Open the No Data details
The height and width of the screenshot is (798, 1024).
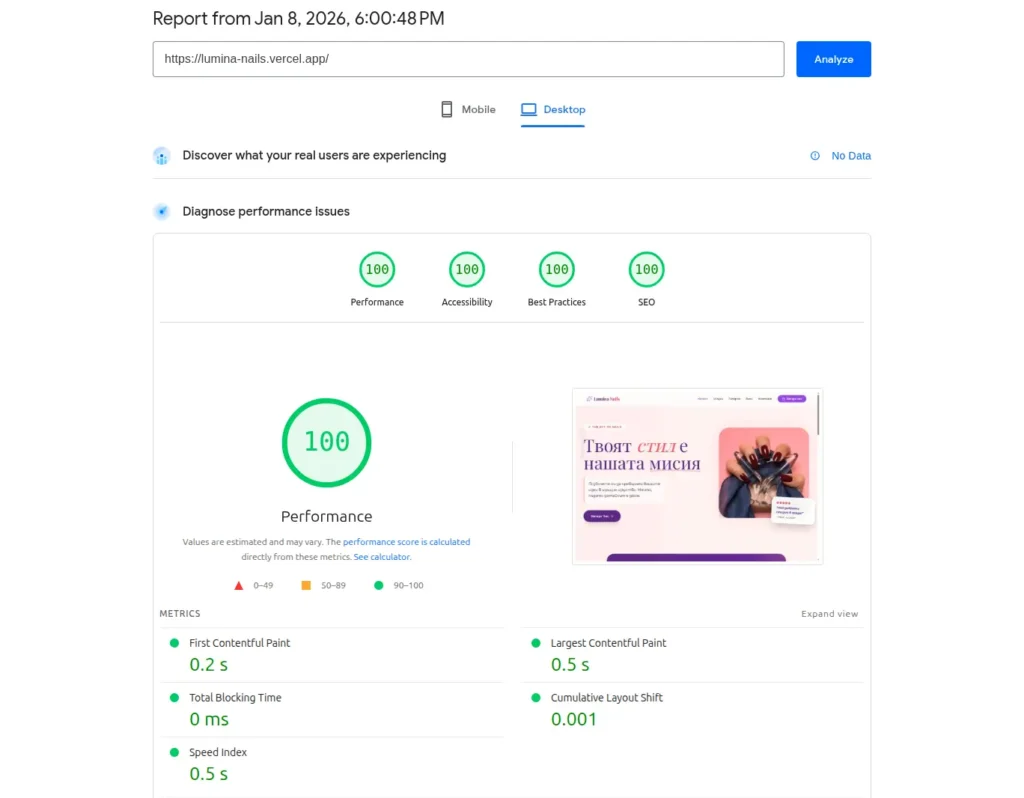(x=849, y=155)
